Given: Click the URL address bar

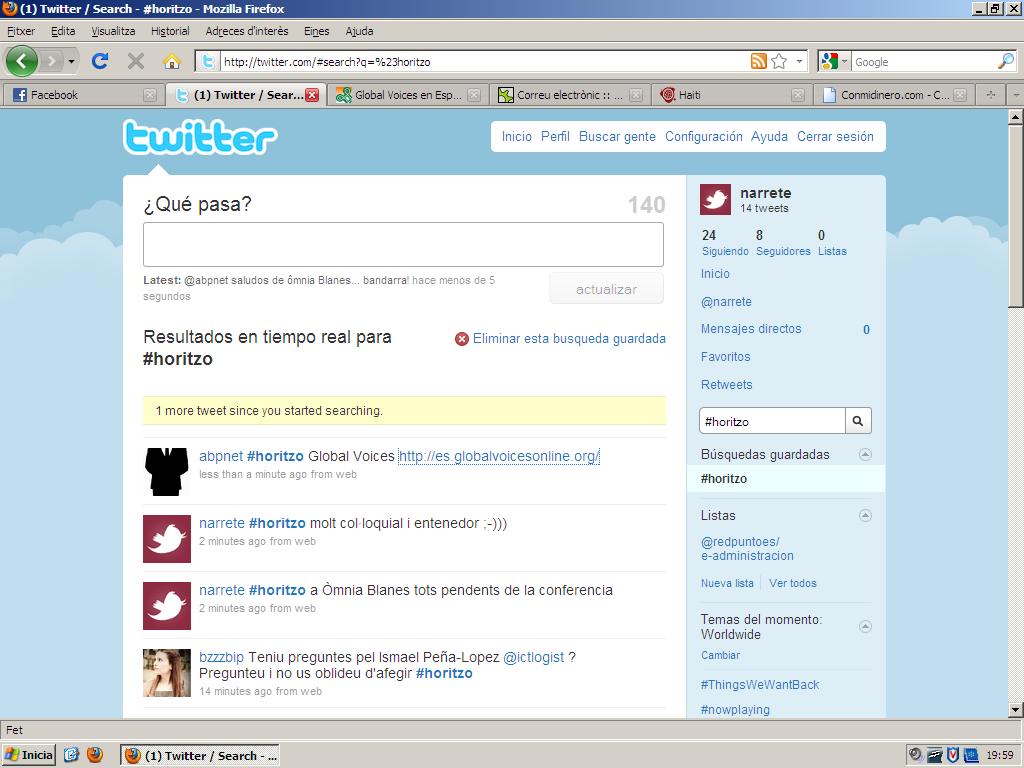Looking at the screenshot, I should (x=483, y=61).
